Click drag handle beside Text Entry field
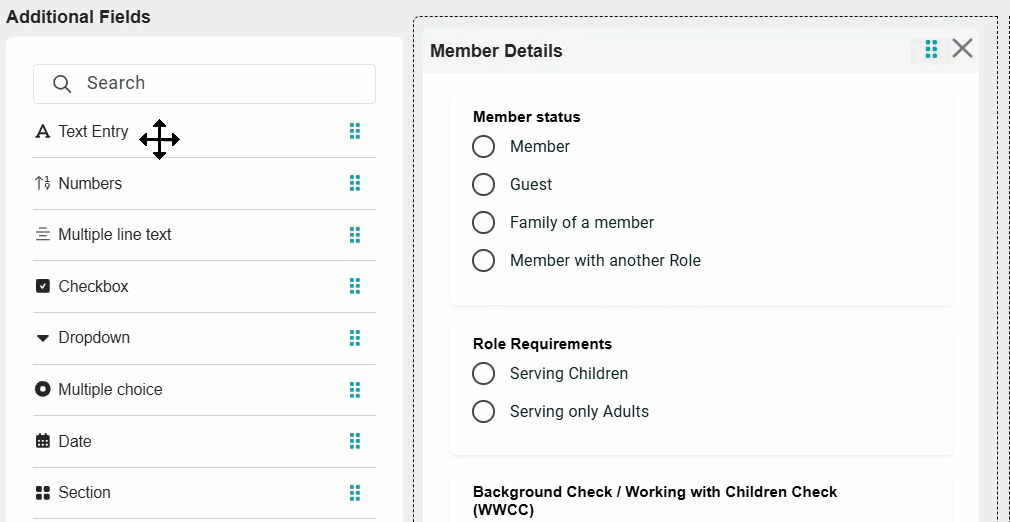The height and width of the screenshot is (522, 1010). pyautogui.click(x=354, y=131)
